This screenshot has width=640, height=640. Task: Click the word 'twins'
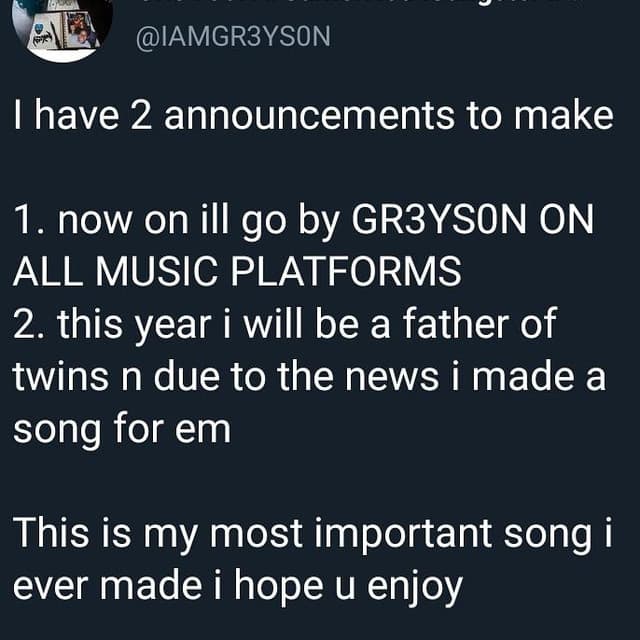click(61, 376)
